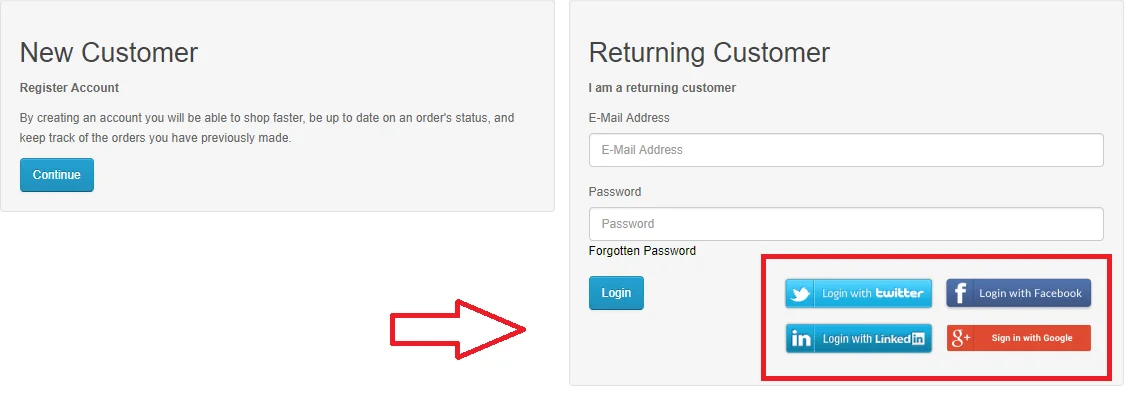Focus the E-Mail Address input field

pyautogui.click(x=846, y=150)
